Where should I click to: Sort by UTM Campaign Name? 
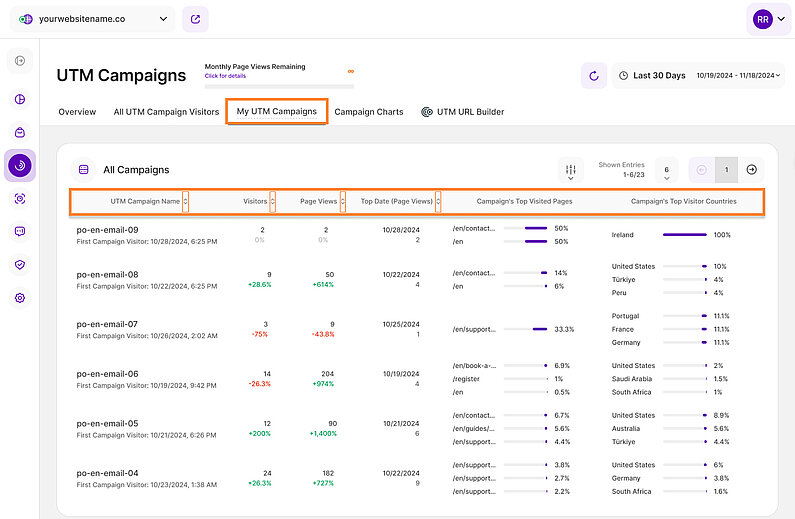point(186,201)
